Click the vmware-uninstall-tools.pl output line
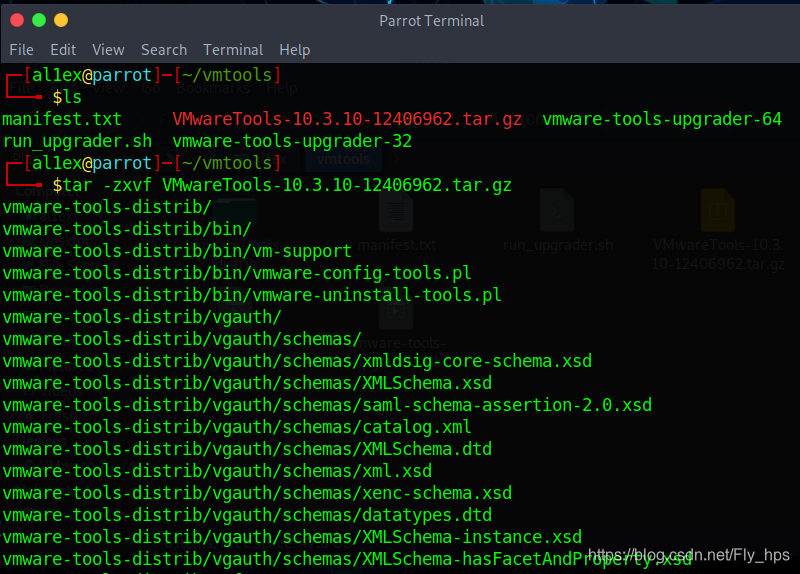Viewport: 800px width, 574px height. click(x=252, y=295)
